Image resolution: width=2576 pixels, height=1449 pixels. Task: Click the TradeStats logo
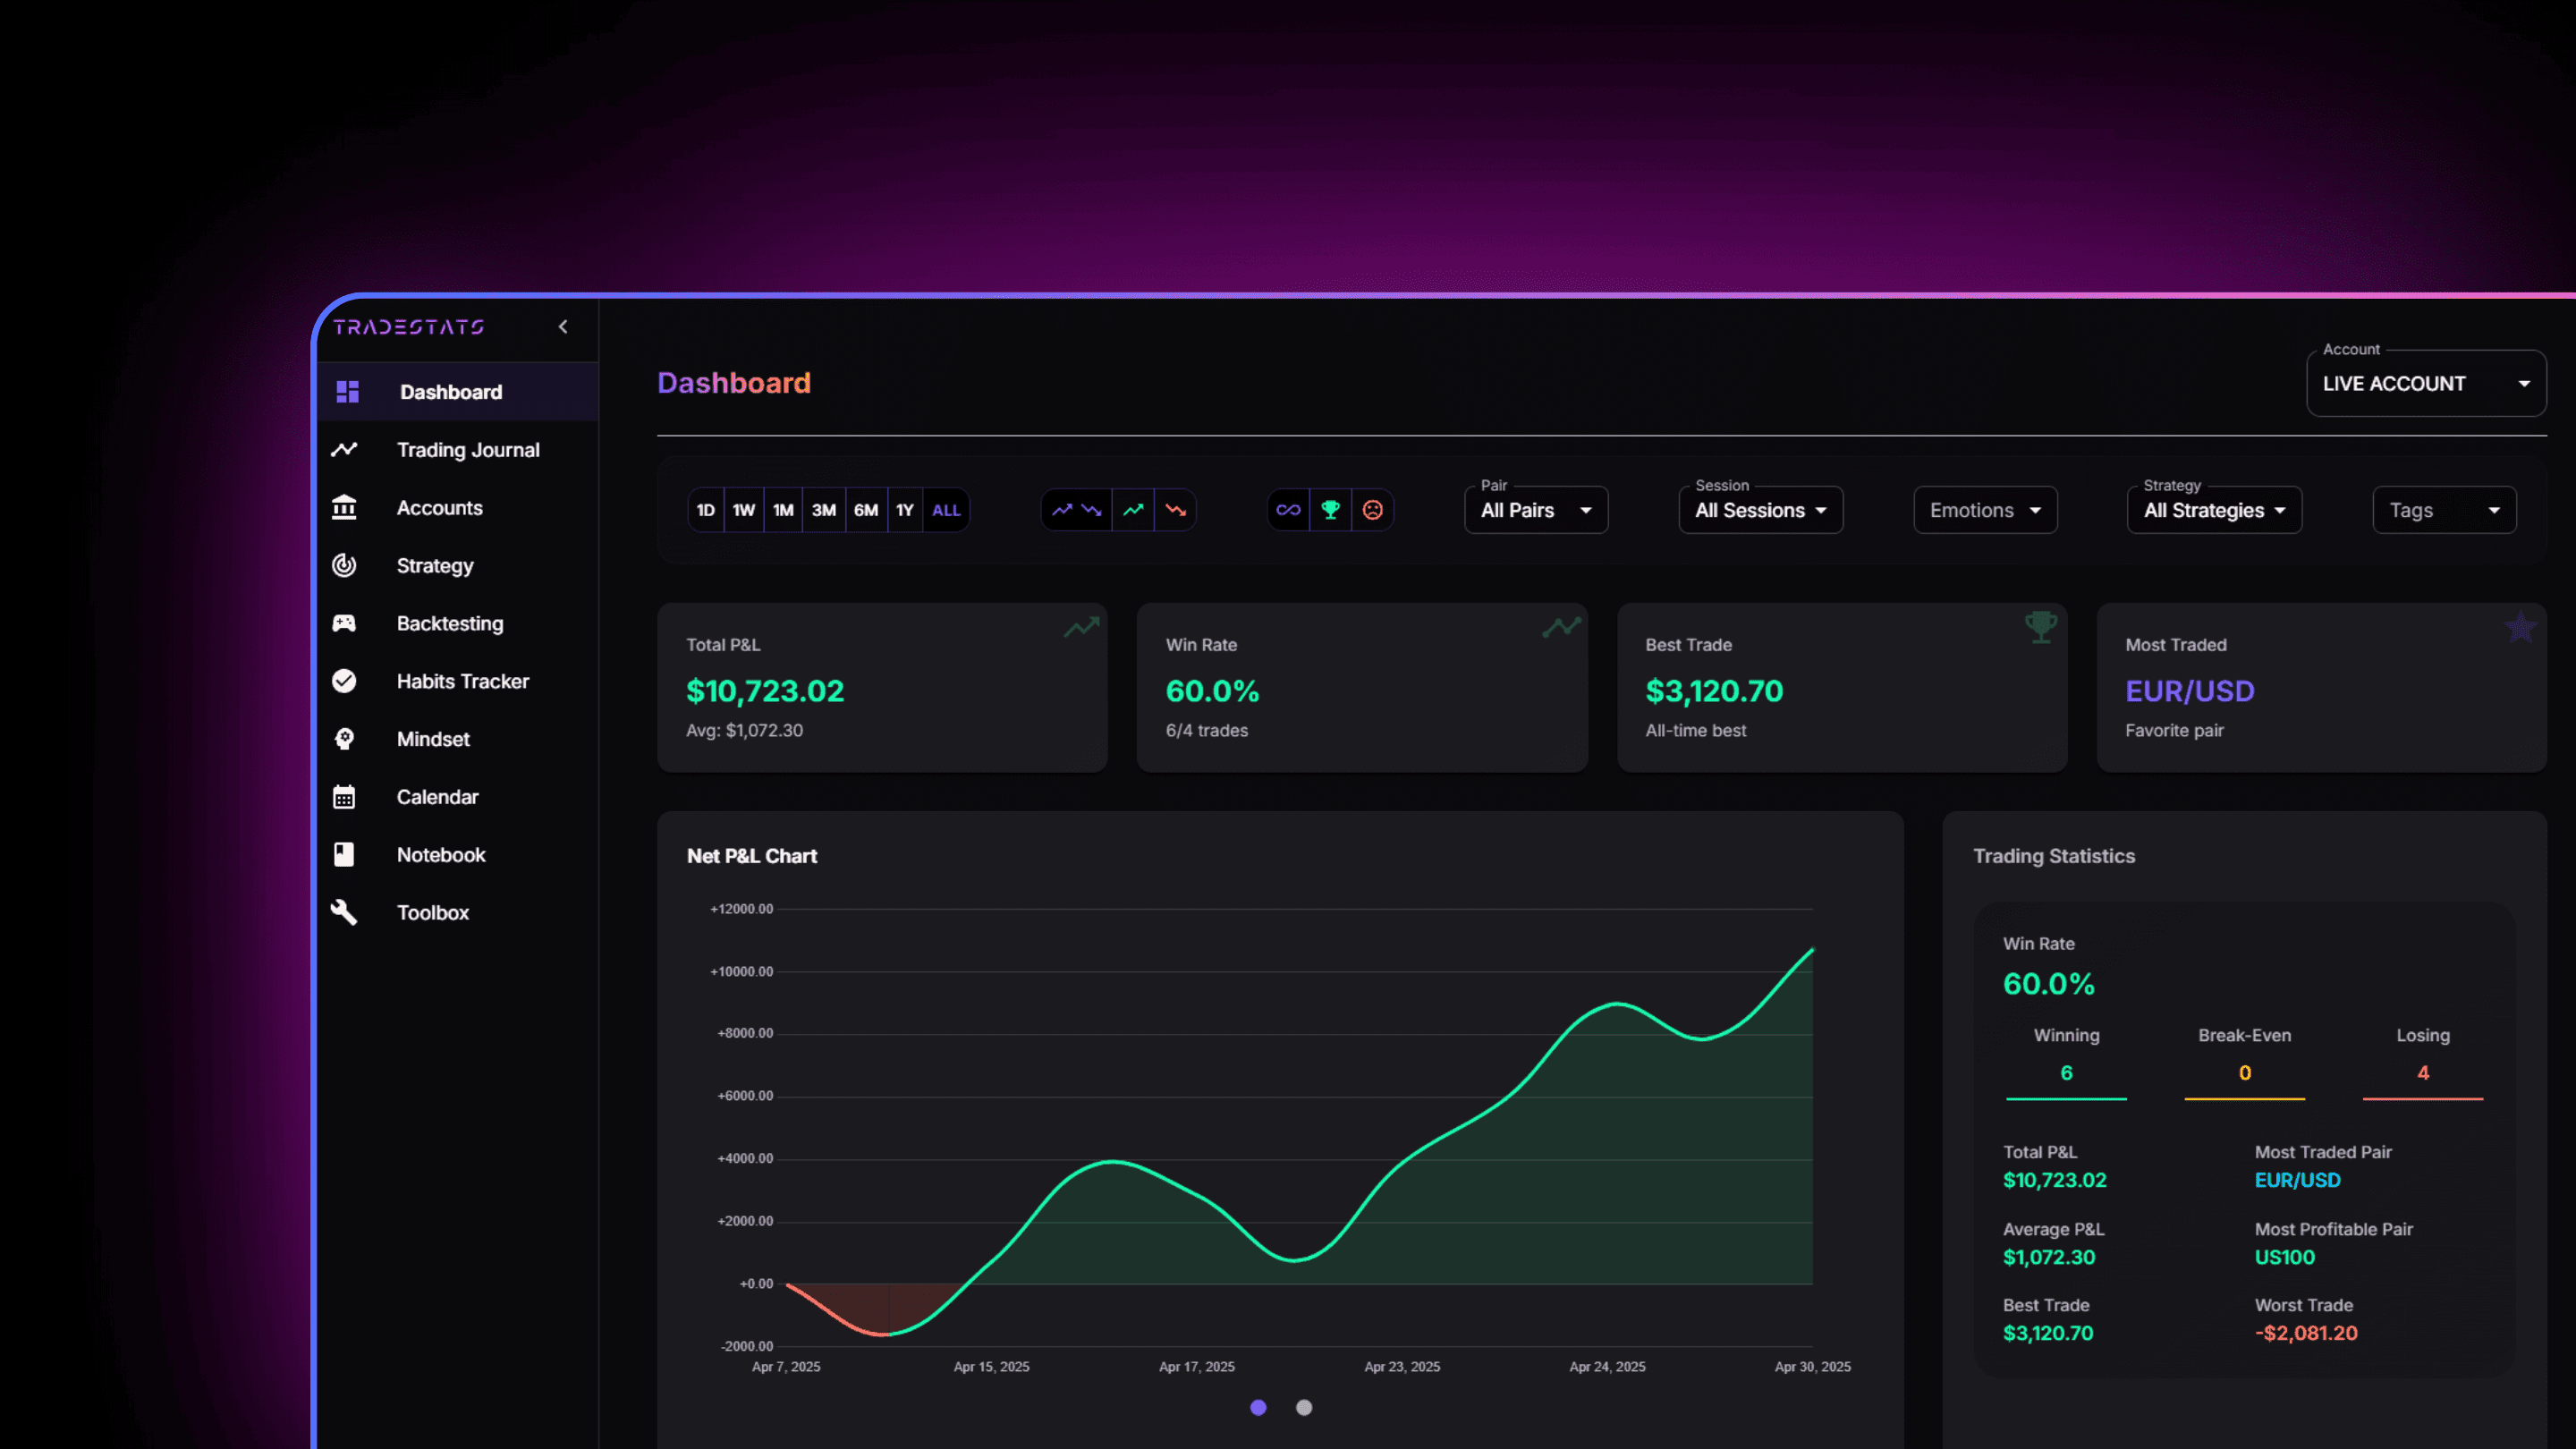point(408,327)
